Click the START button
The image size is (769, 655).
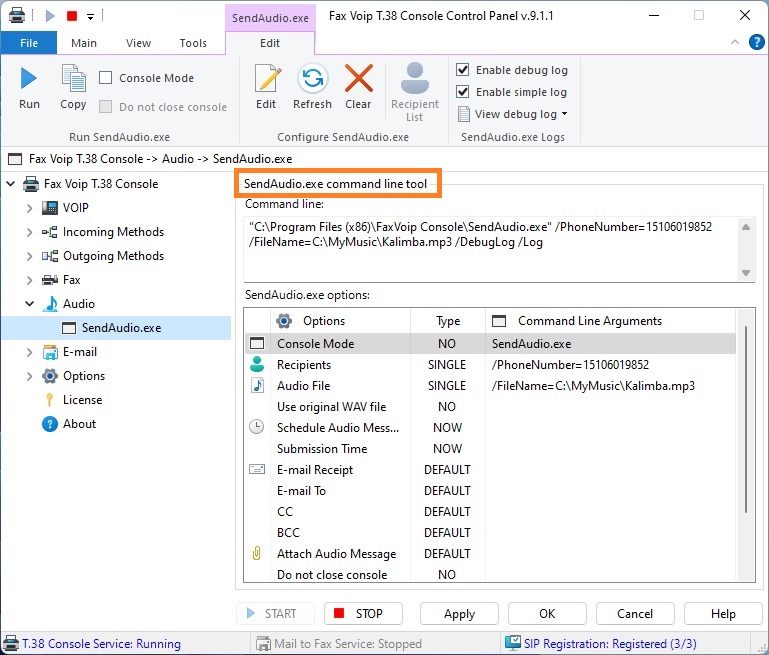point(275,613)
